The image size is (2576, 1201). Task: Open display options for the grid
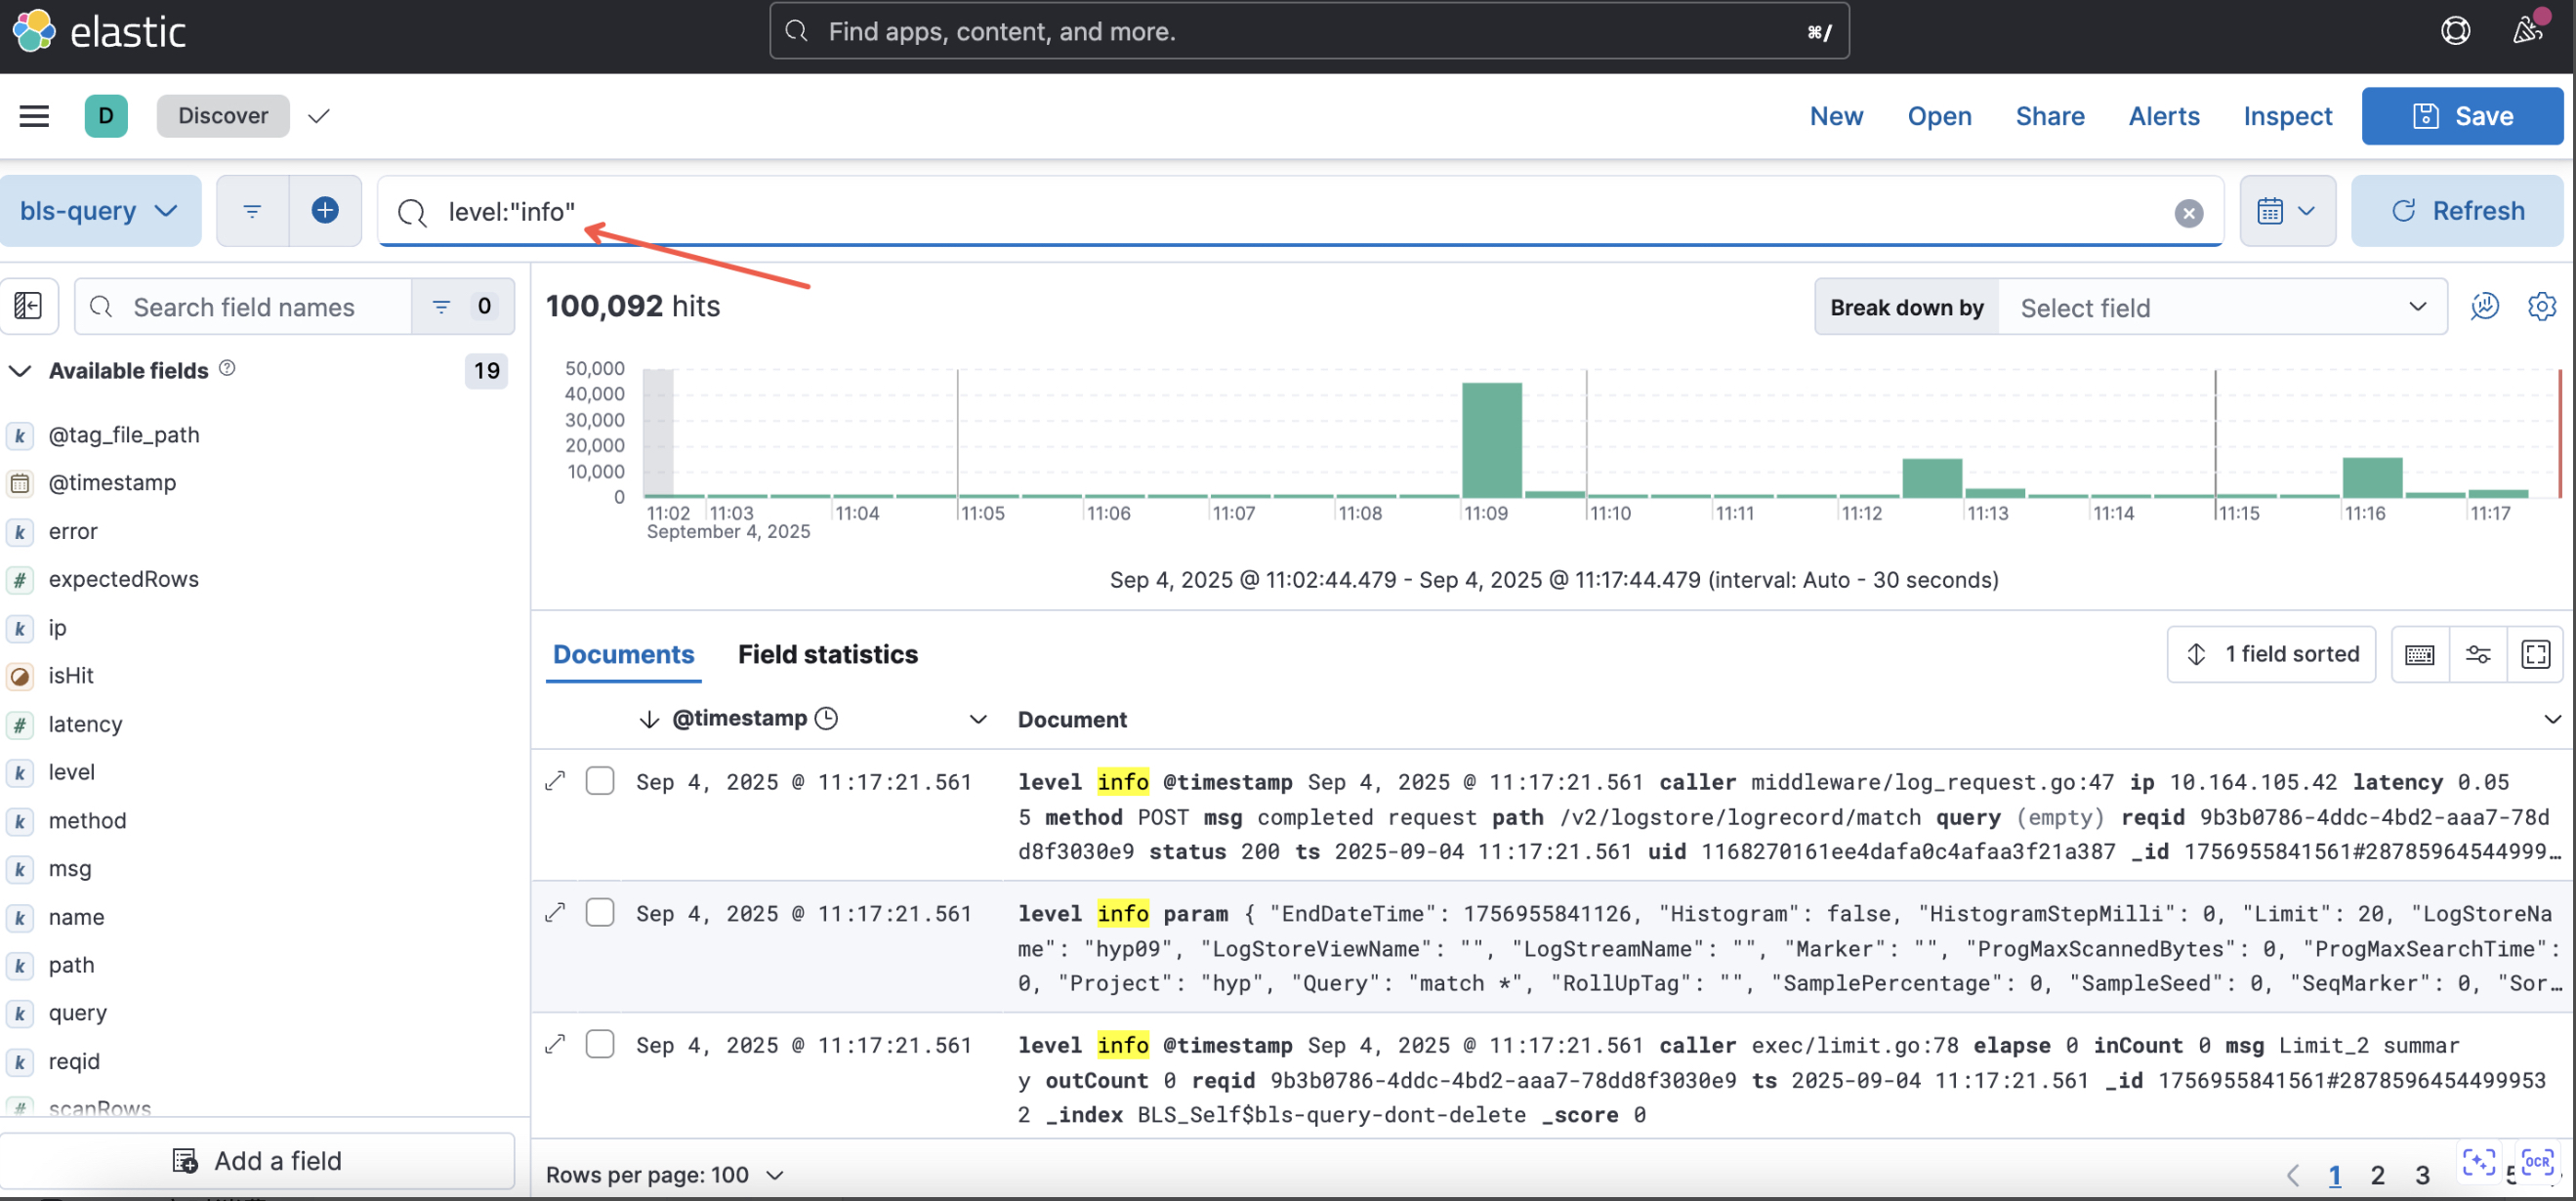2477,654
